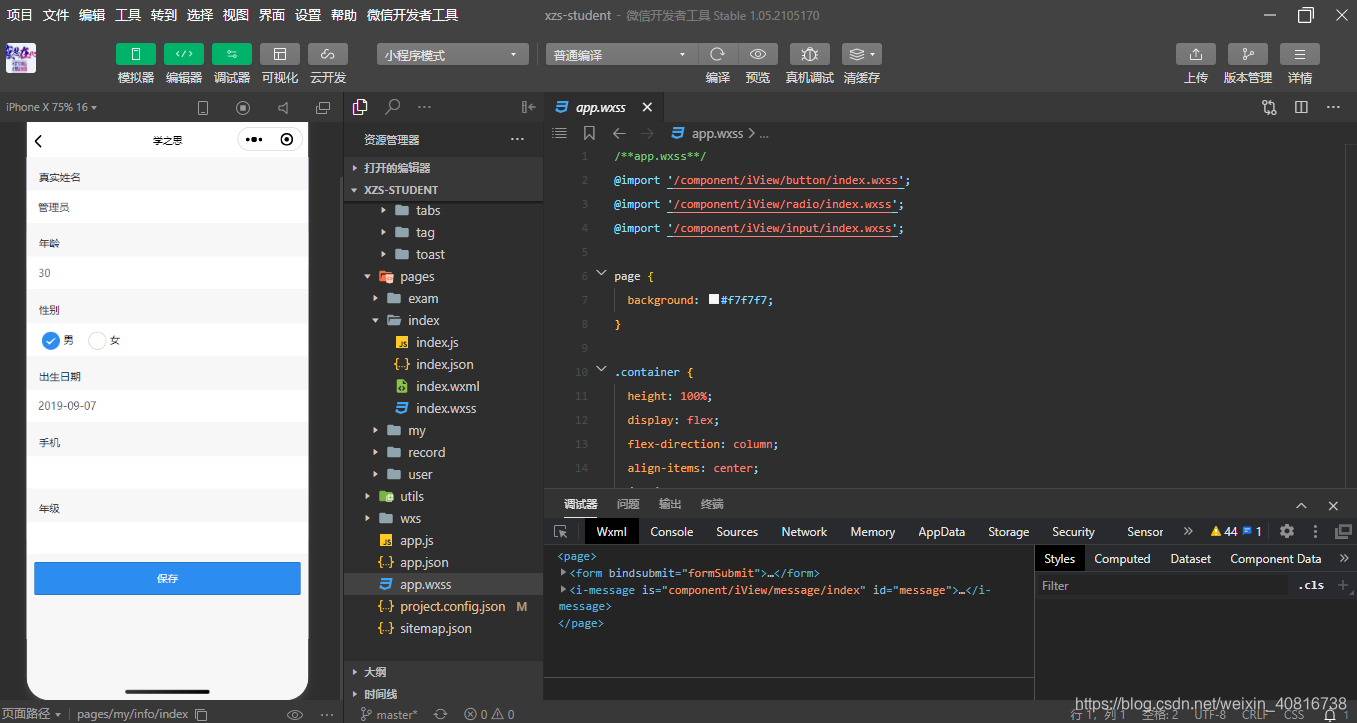Viewport: 1357px width, 723px height.
Task: Click the Preview eye icon
Action: click(x=758, y=54)
